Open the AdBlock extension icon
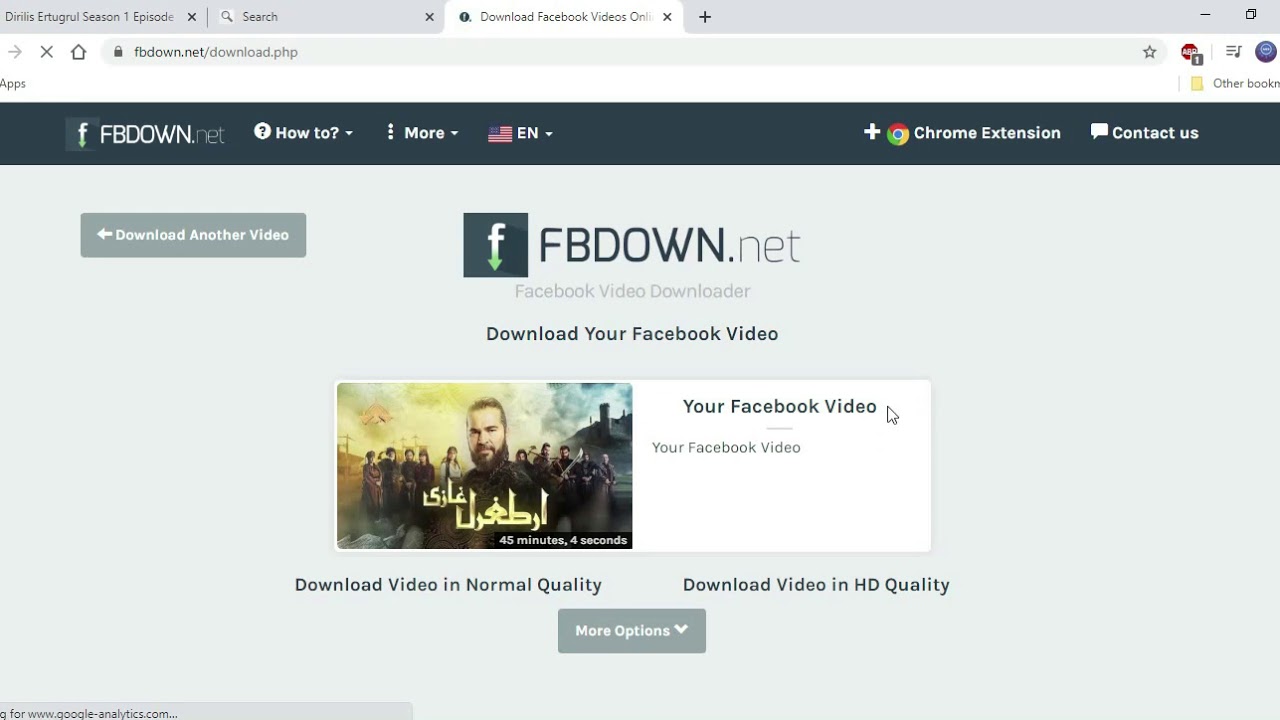1280x720 pixels. coord(1190,53)
